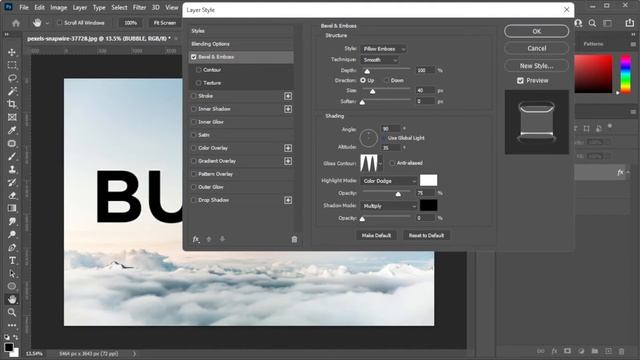Click the New Style button
The image size is (640, 360).
[536, 65]
